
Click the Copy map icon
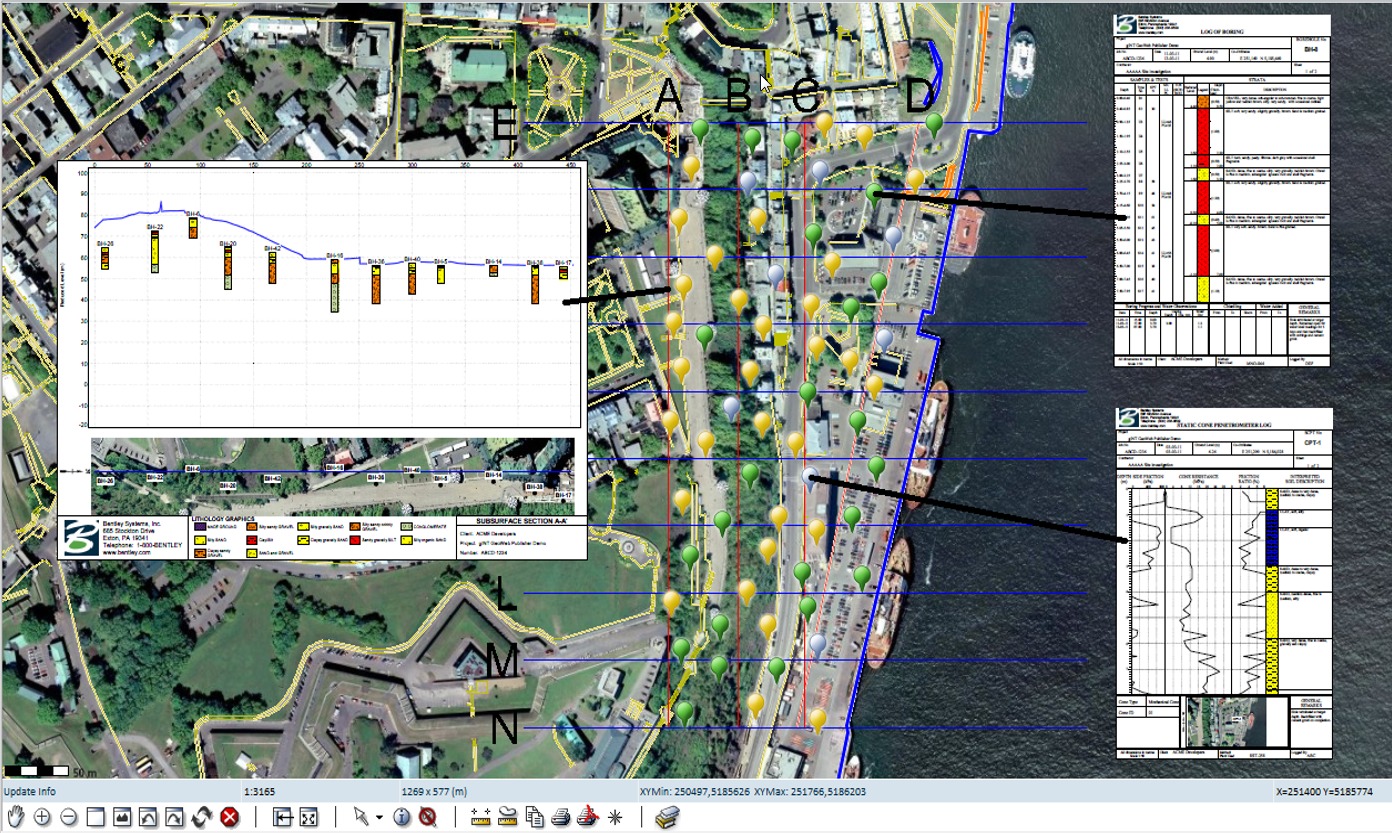[x=535, y=817]
